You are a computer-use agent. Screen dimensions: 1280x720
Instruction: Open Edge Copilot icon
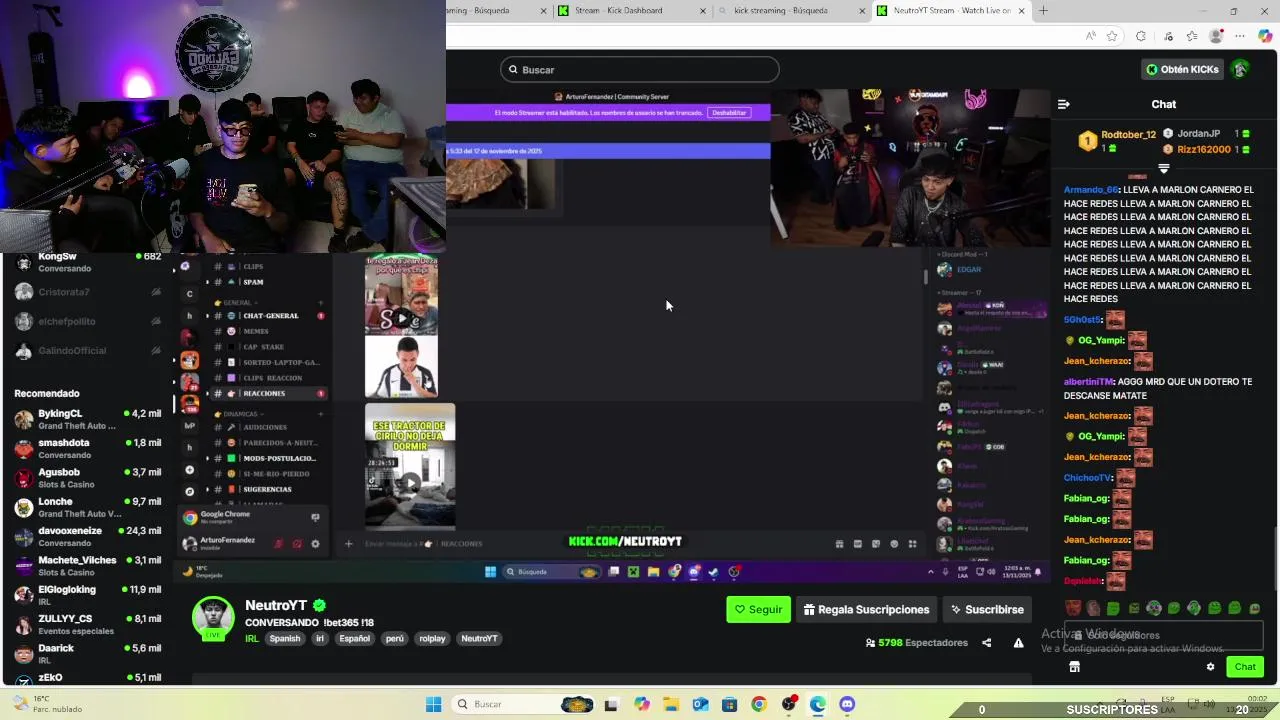pos(1265,36)
